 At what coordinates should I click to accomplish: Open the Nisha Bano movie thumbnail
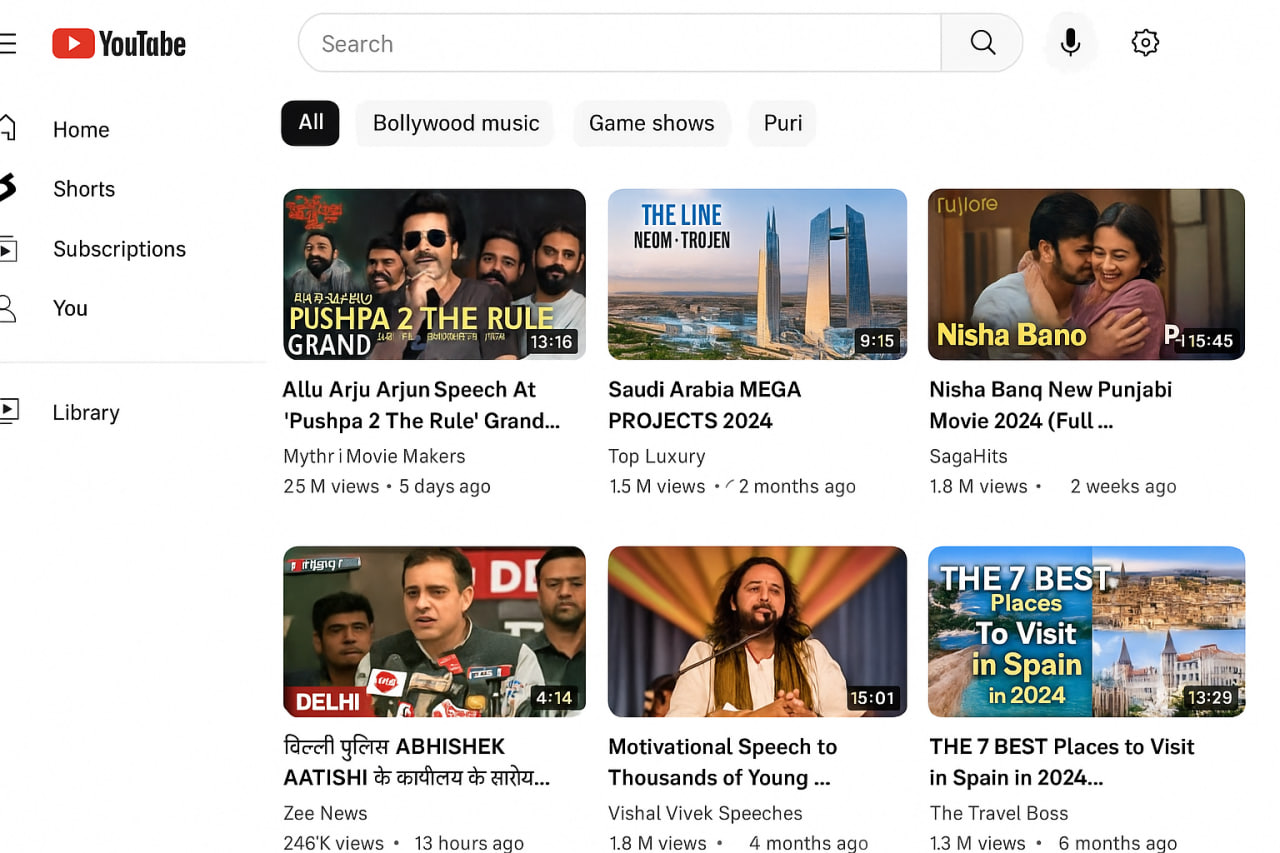1086,274
